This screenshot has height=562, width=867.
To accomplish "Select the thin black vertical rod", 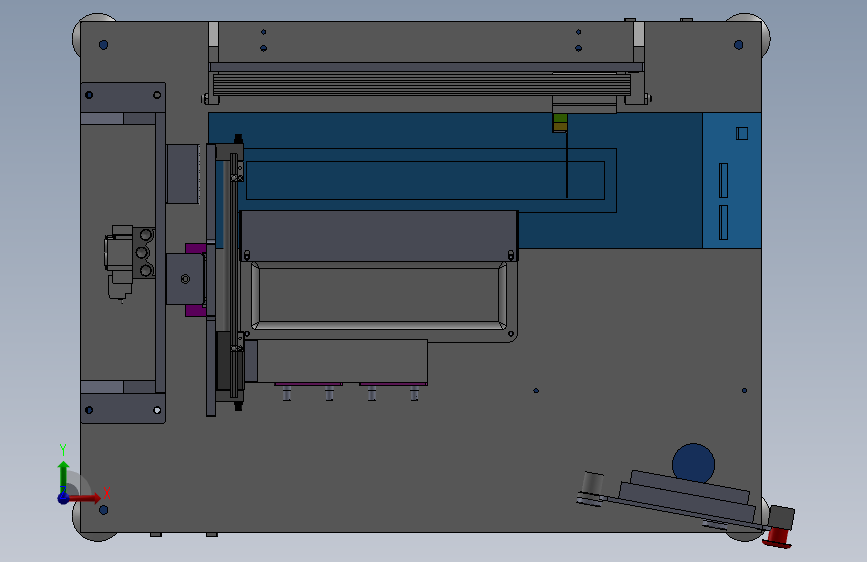I will pyautogui.click(x=567, y=164).
